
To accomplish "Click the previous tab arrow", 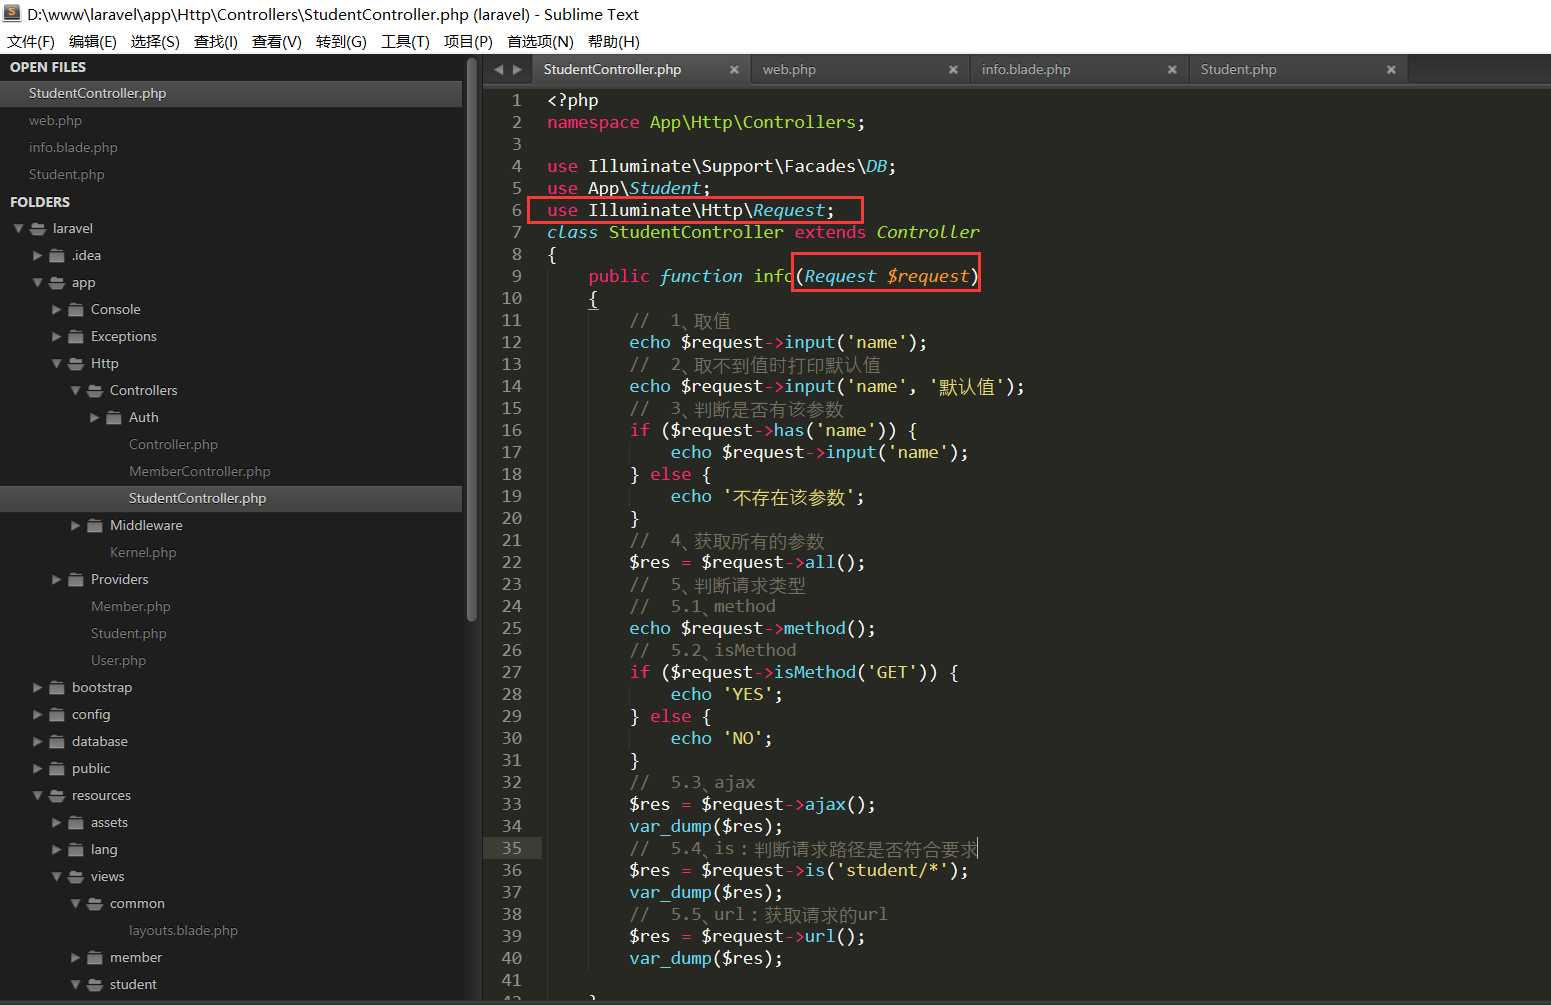I will [499, 69].
